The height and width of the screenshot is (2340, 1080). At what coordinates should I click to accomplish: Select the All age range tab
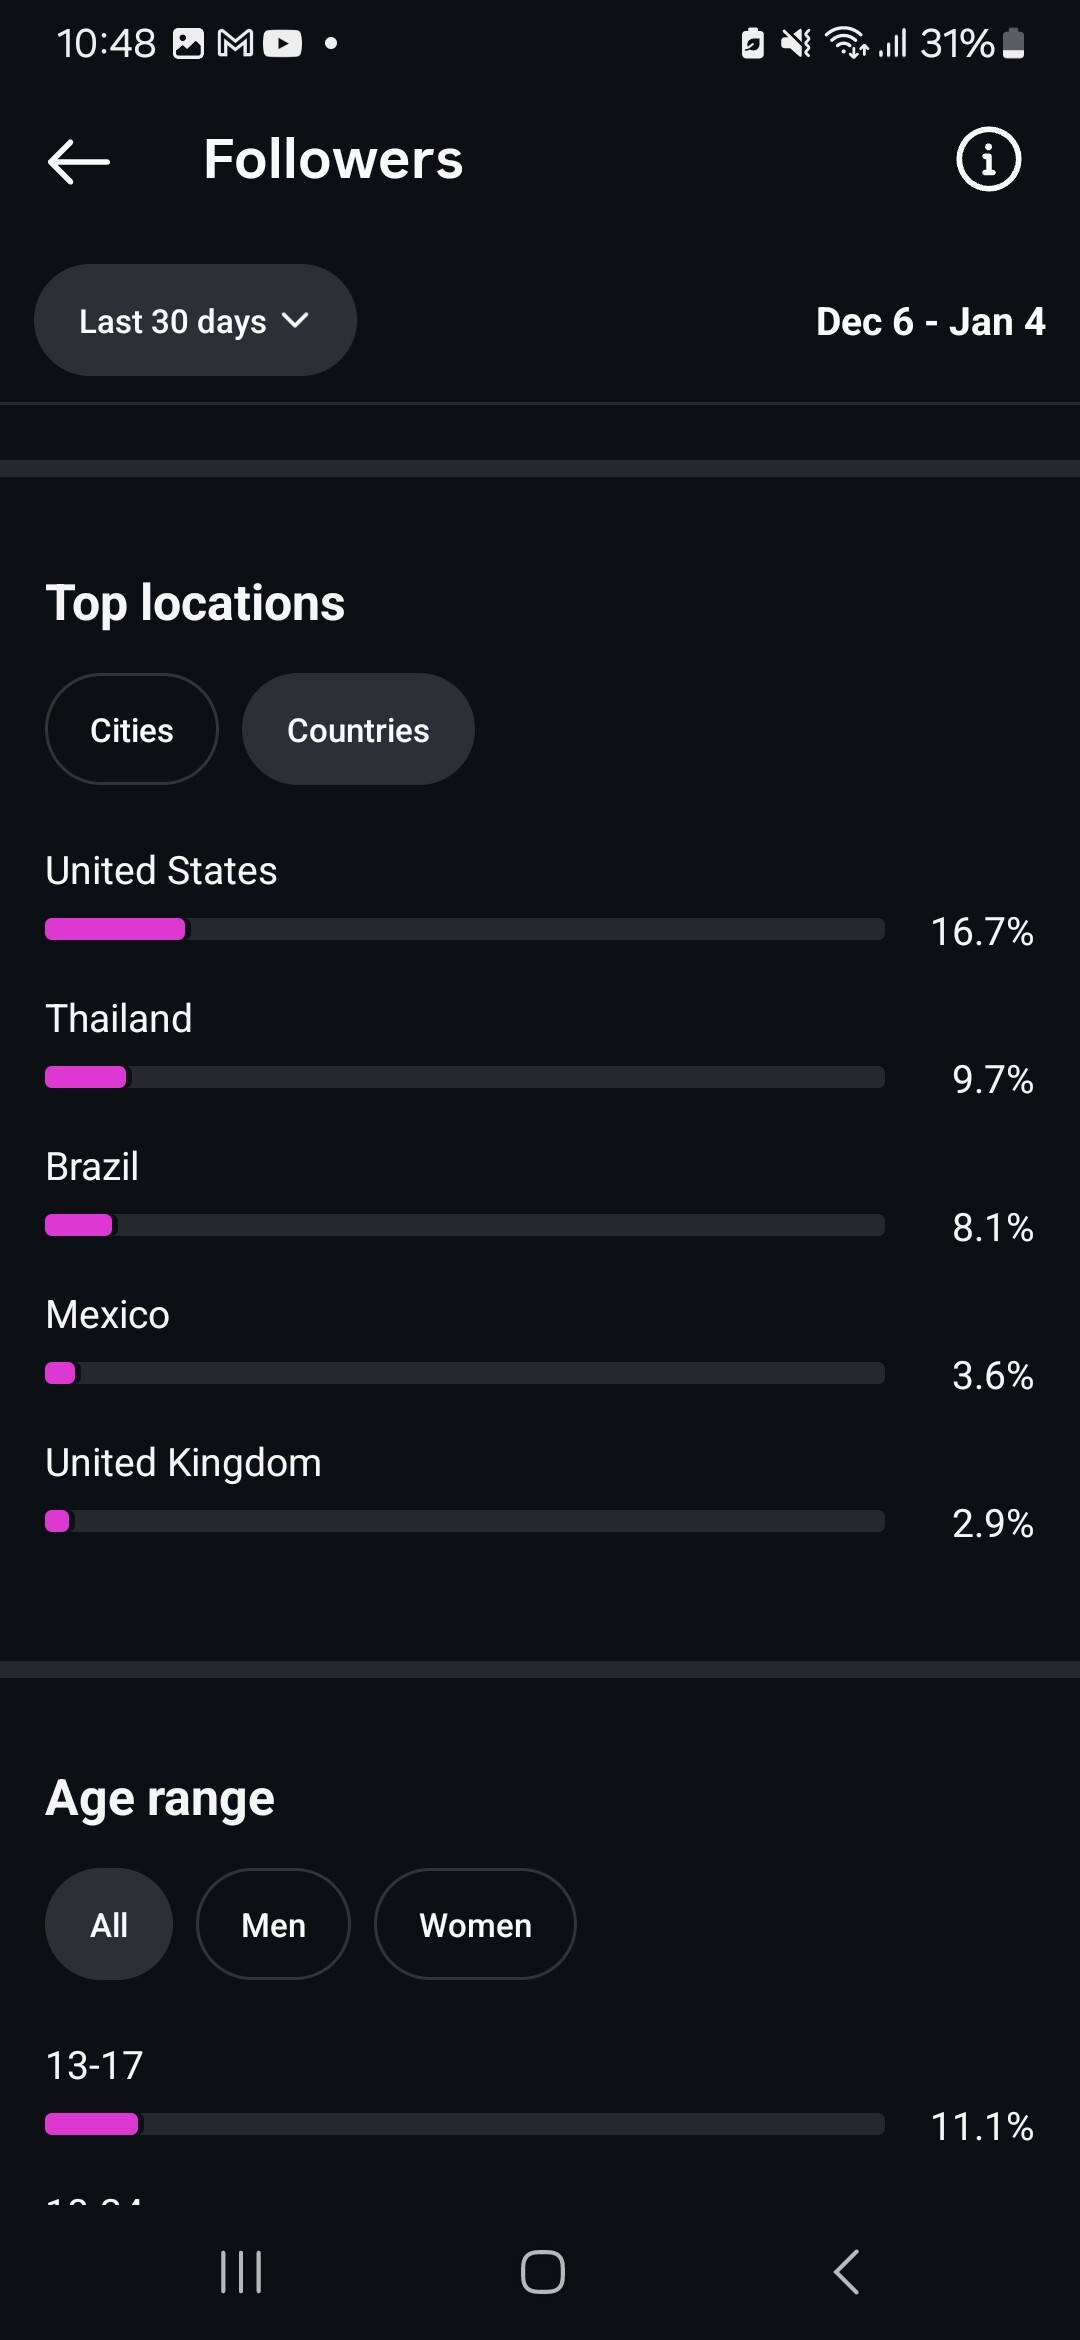(x=109, y=1925)
